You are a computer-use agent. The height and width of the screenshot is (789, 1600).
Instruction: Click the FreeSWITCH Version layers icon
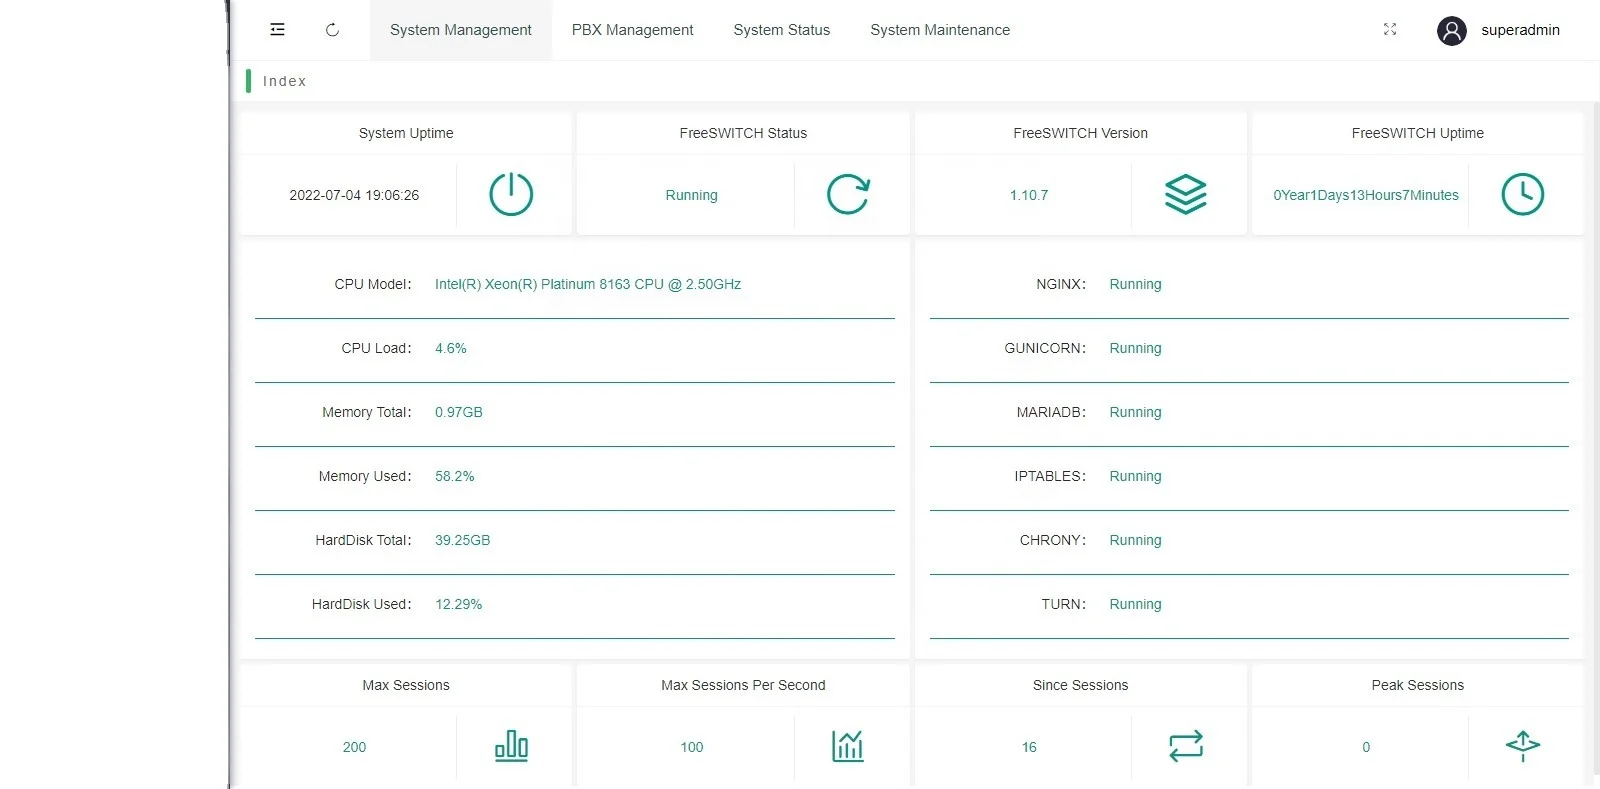[x=1186, y=194]
